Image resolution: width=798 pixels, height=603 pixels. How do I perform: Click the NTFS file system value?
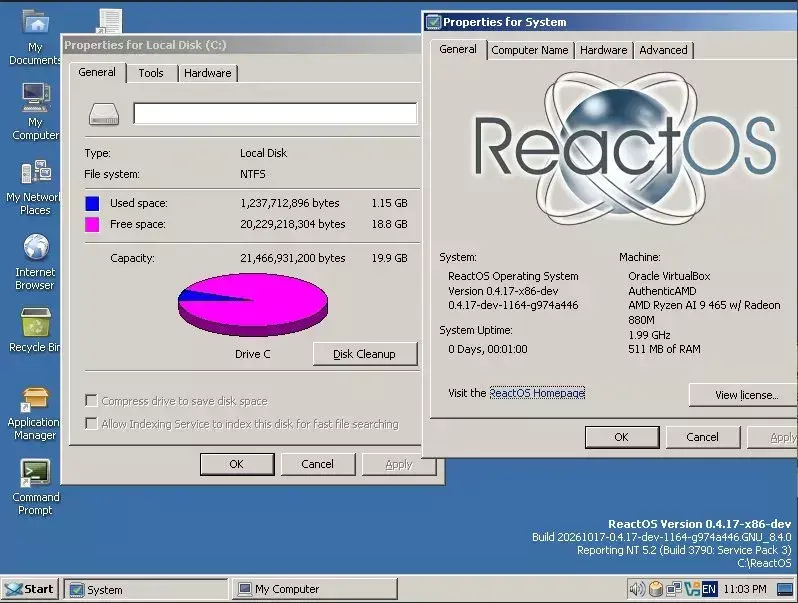coord(253,174)
